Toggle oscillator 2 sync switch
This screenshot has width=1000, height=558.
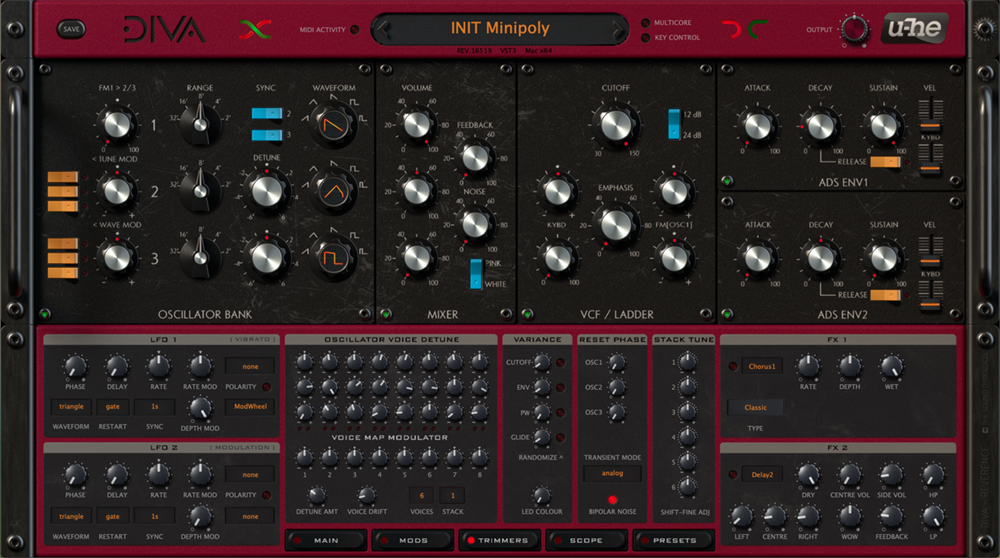[x=267, y=114]
